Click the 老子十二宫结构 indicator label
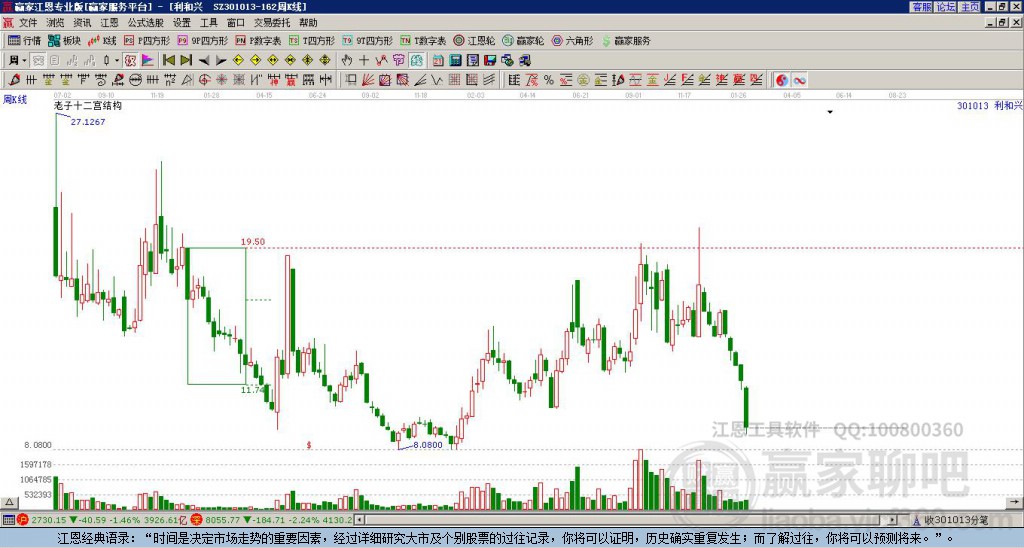The width and height of the screenshot is (1024, 548). pos(88,105)
